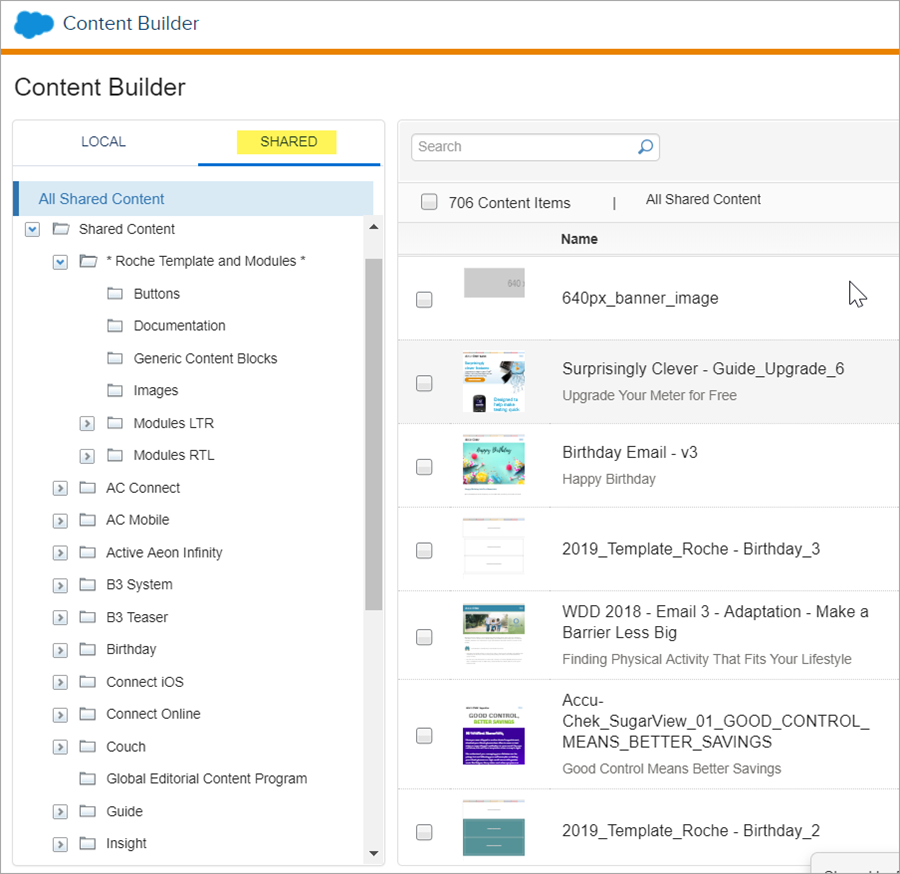This screenshot has width=900, height=874.
Task: Sort by the Name column header
Action: [579, 239]
